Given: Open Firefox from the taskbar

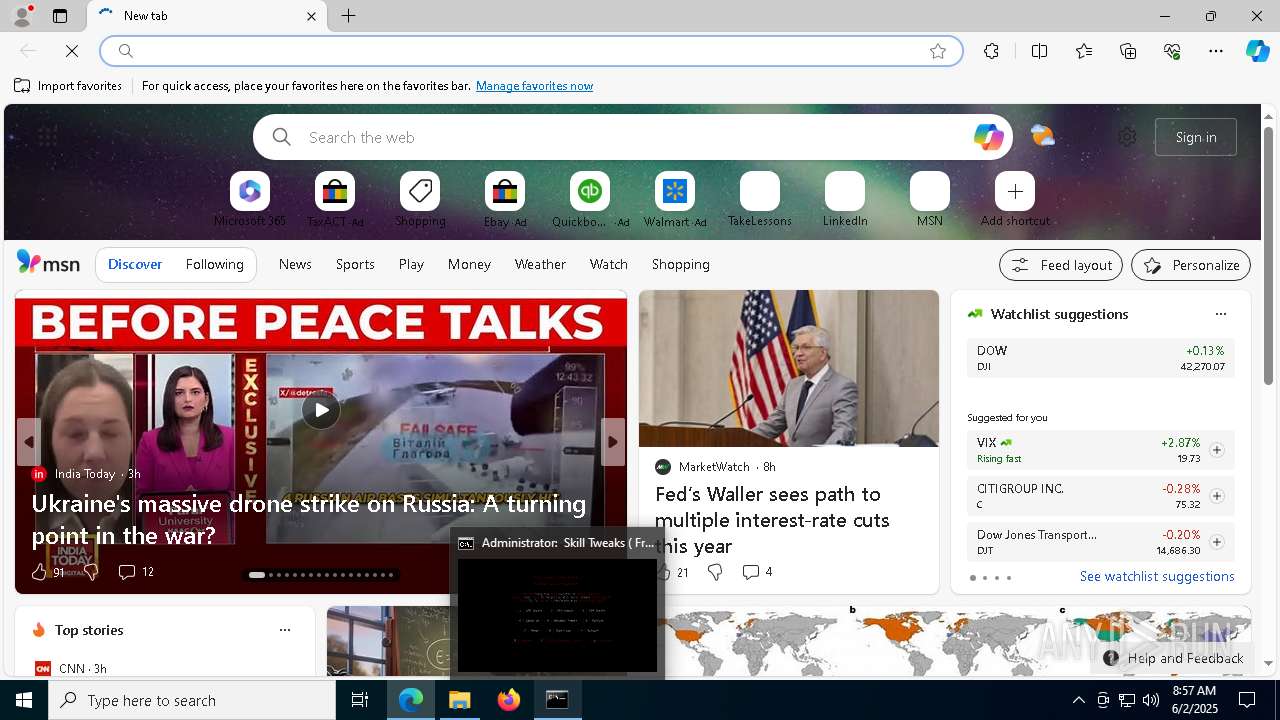Looking at the screenshot, I should coord(509,700).
